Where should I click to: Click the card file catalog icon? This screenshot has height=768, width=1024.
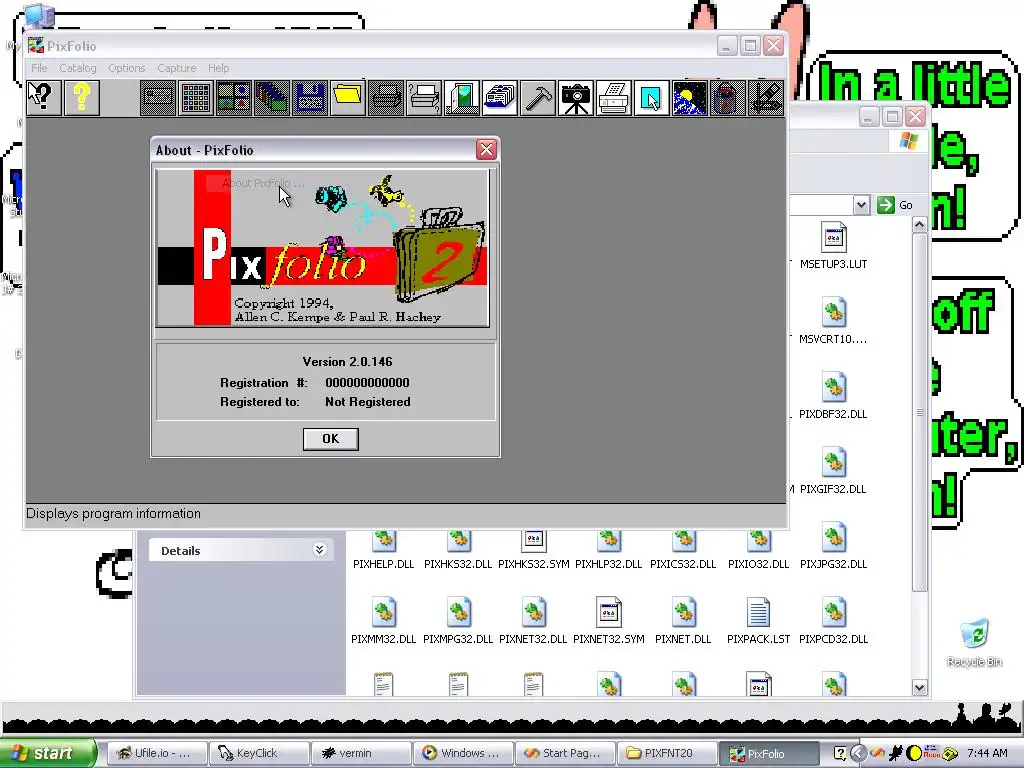click(x=500, y=98)
